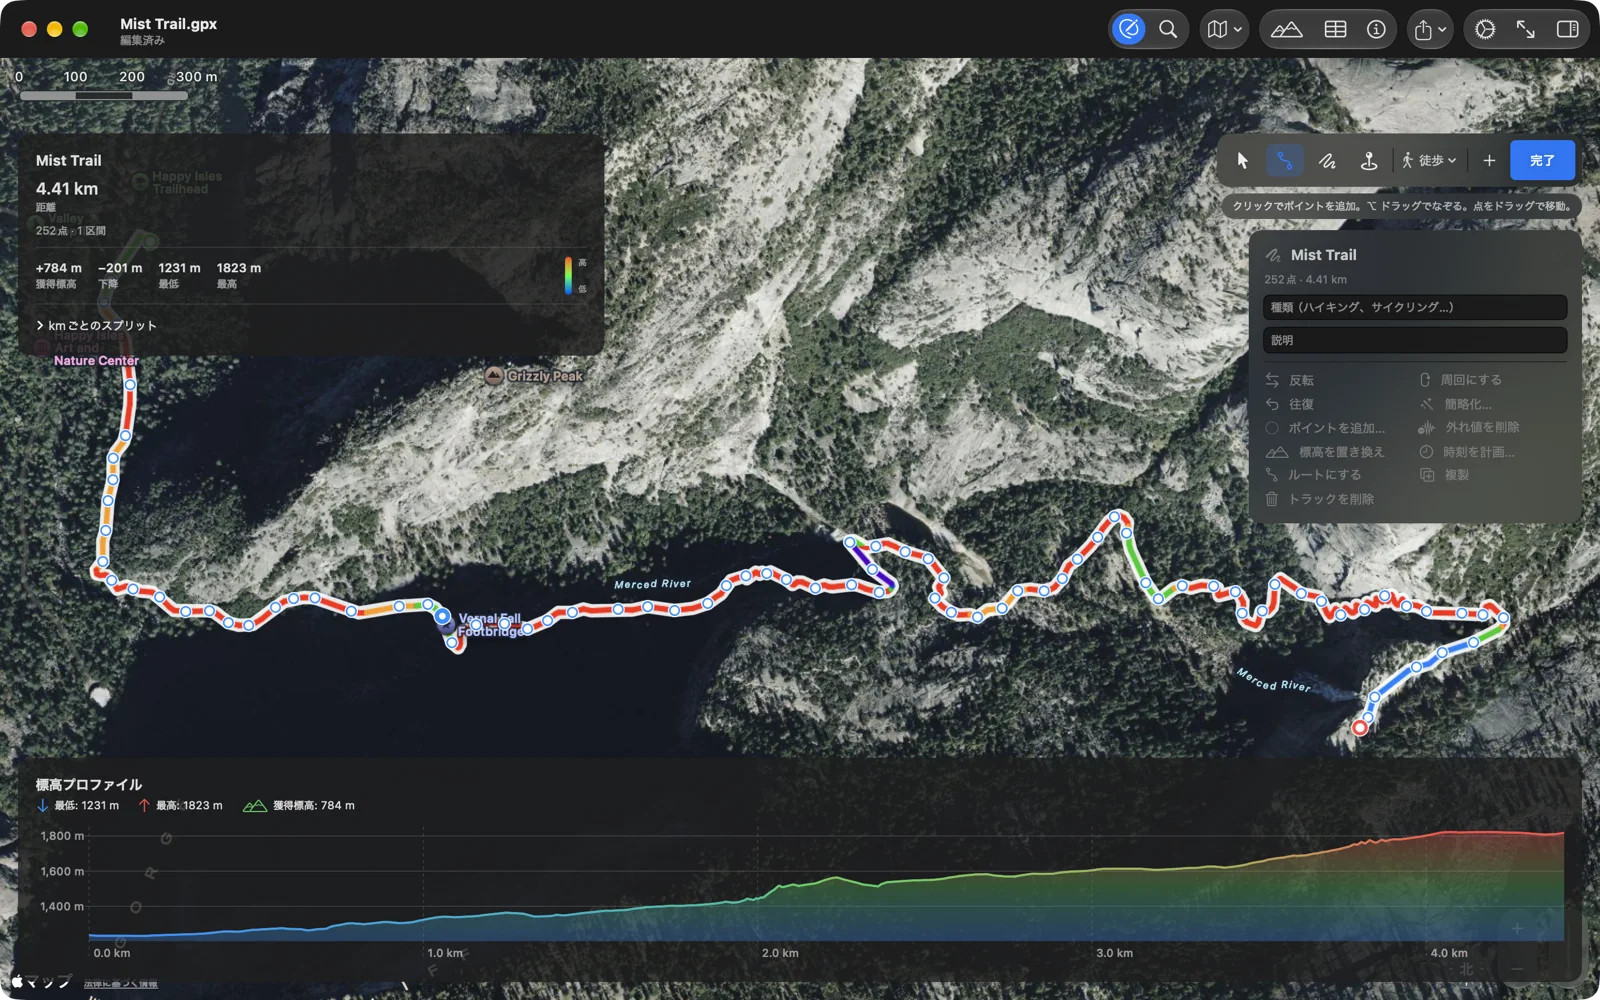The width and height of the screenshot is (1600, 1000).
Task: Click the 獲得標高 784 m label in profile
Action: pyautogui.click(x=299, y=805)
